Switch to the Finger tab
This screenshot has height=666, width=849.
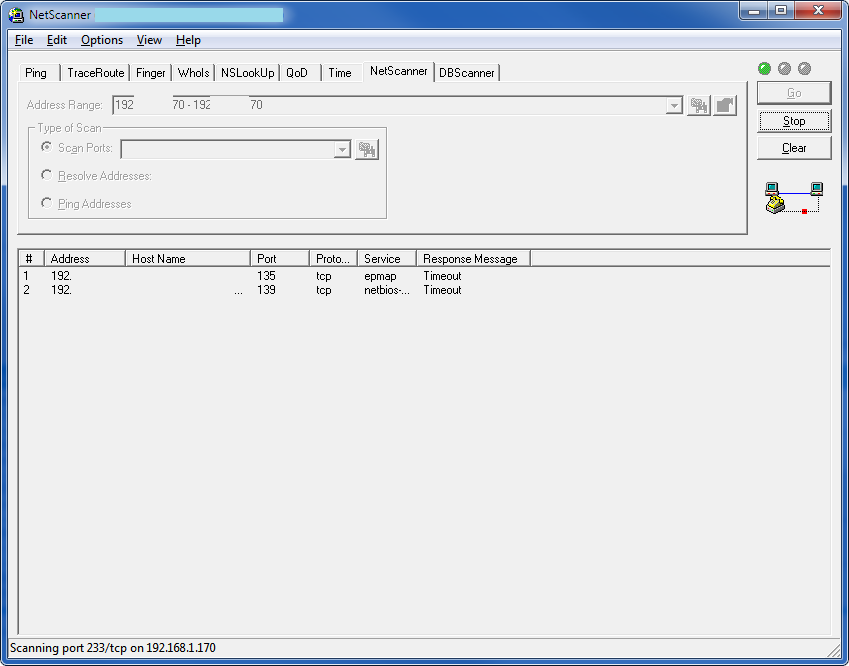[x=151, y=73]
